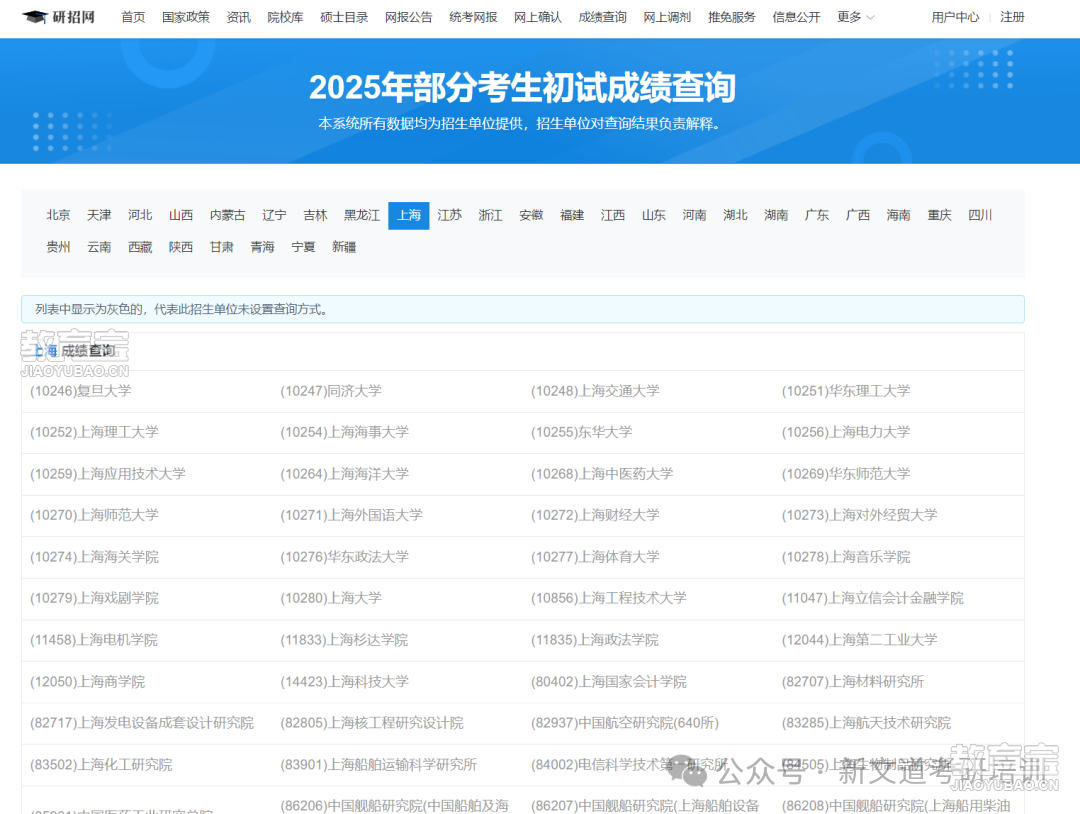Choose 云南 province tab
This screenshot has width=1080, height=814.
tap(99, 247)
